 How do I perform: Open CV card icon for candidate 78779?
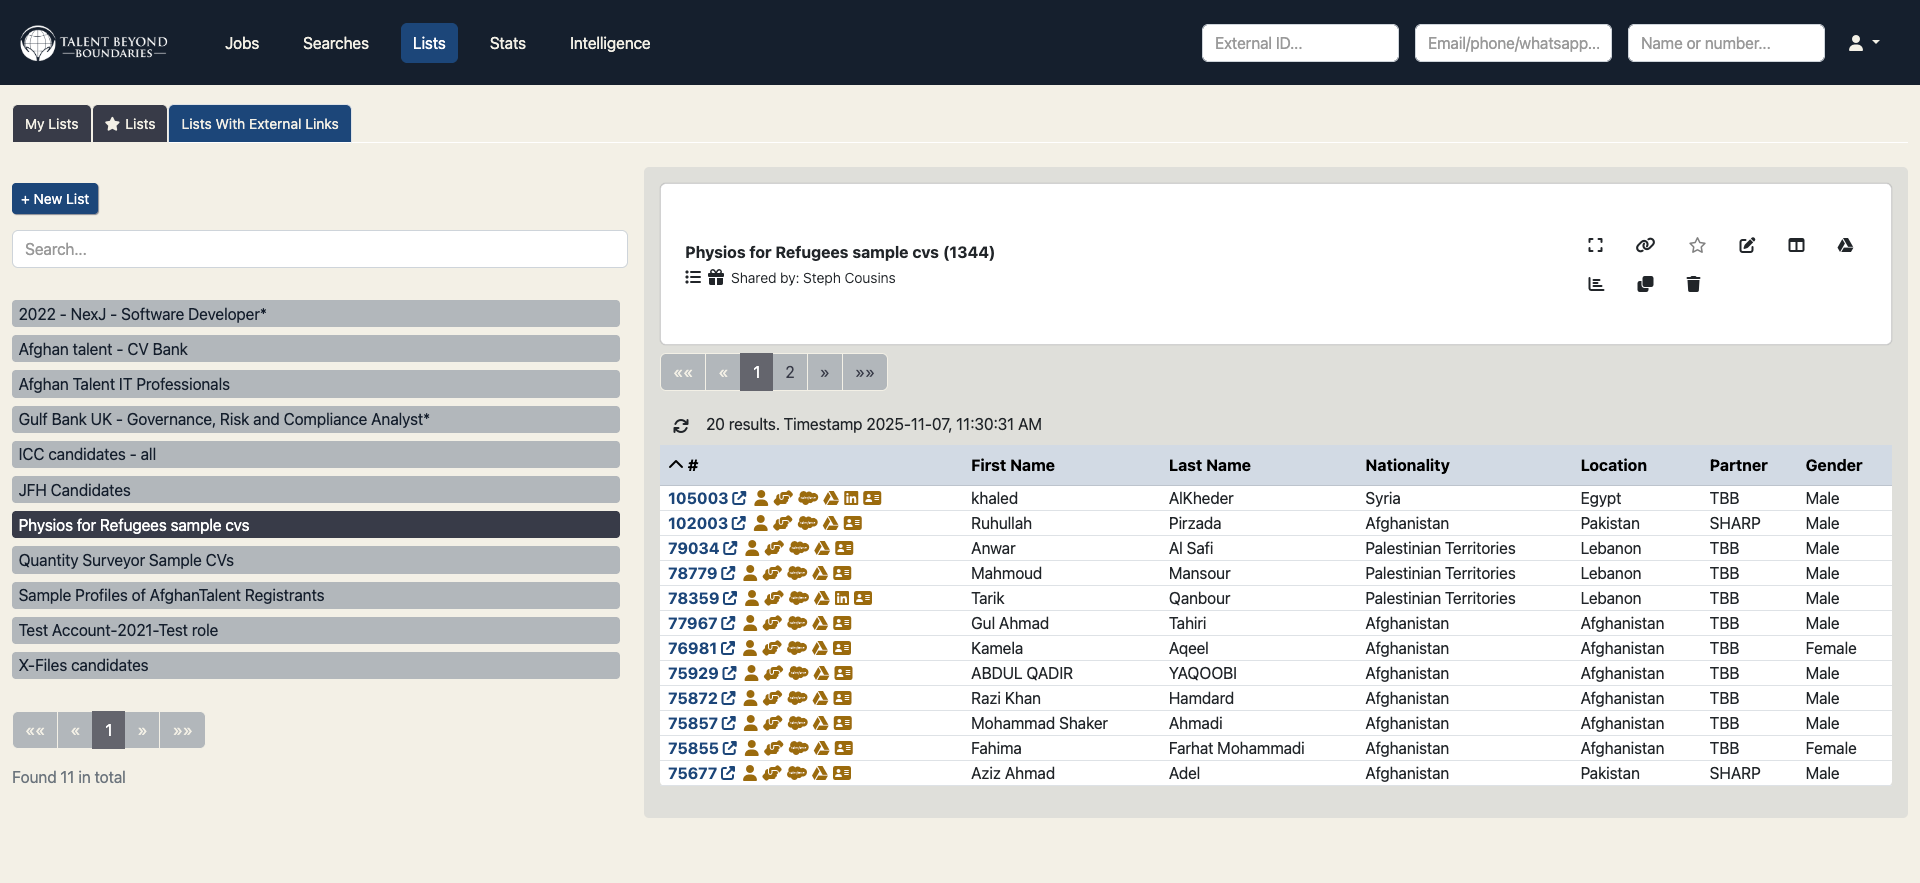tap(842, 573)
